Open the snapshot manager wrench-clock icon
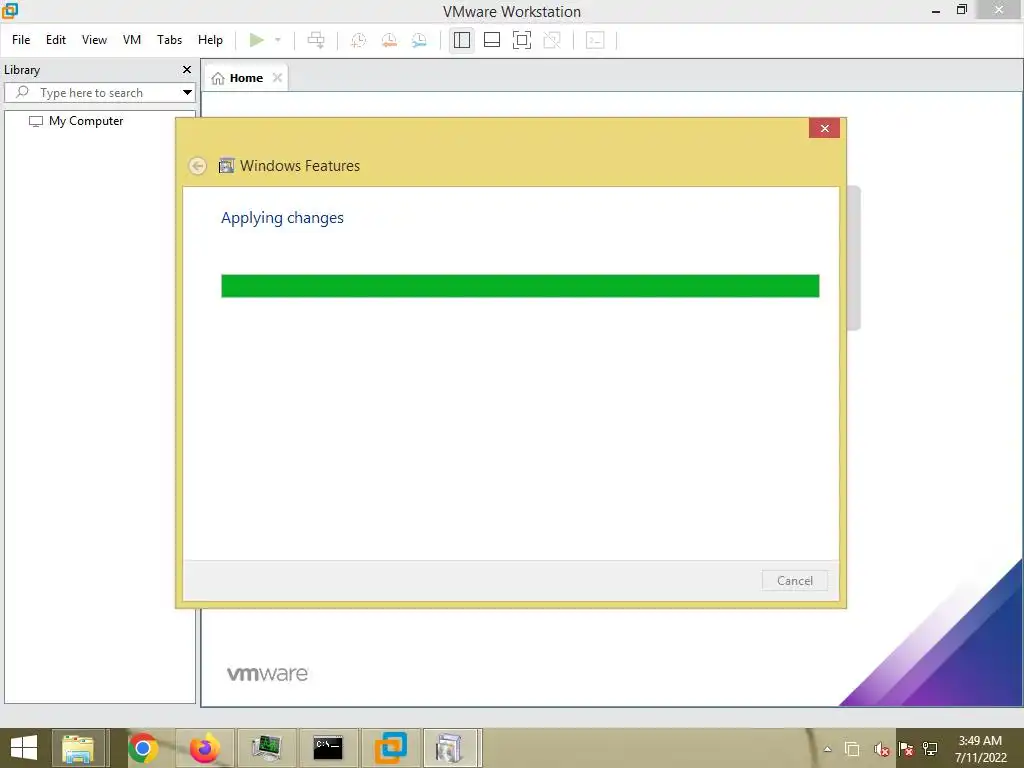 pos(419,40)
